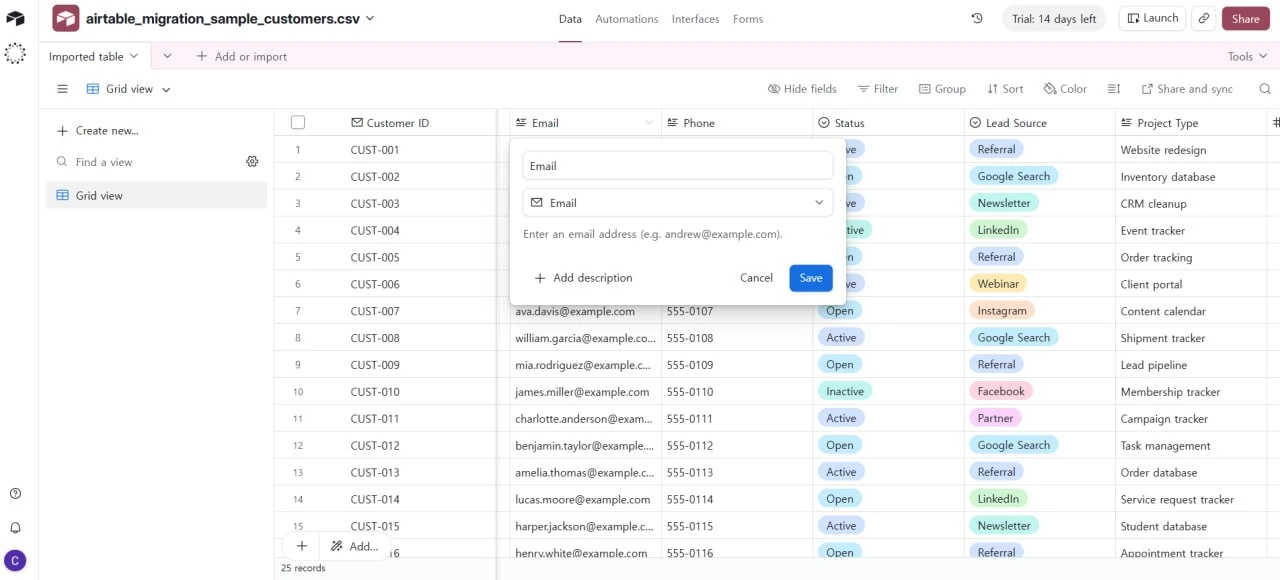Add a new record with plus button

(301, 546)
